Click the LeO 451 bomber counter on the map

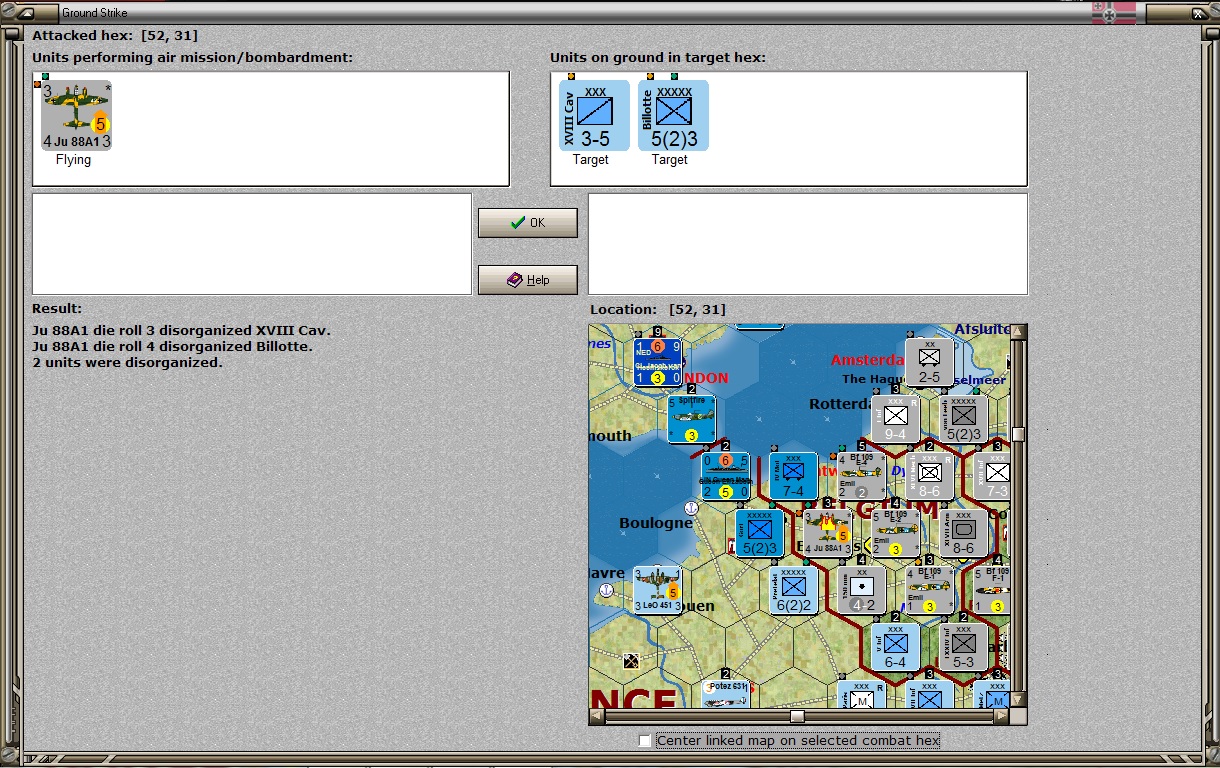pyautogui.click(x=657, y=590)
